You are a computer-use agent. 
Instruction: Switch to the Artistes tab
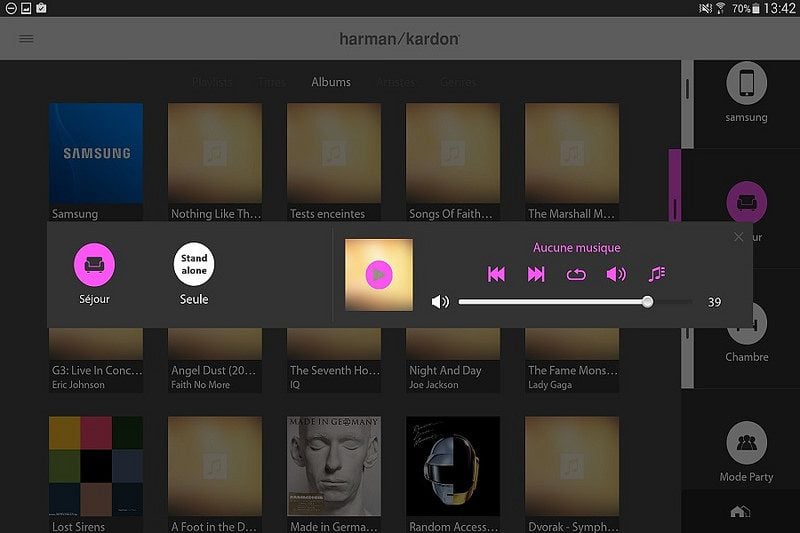click(x=395, y=82)
